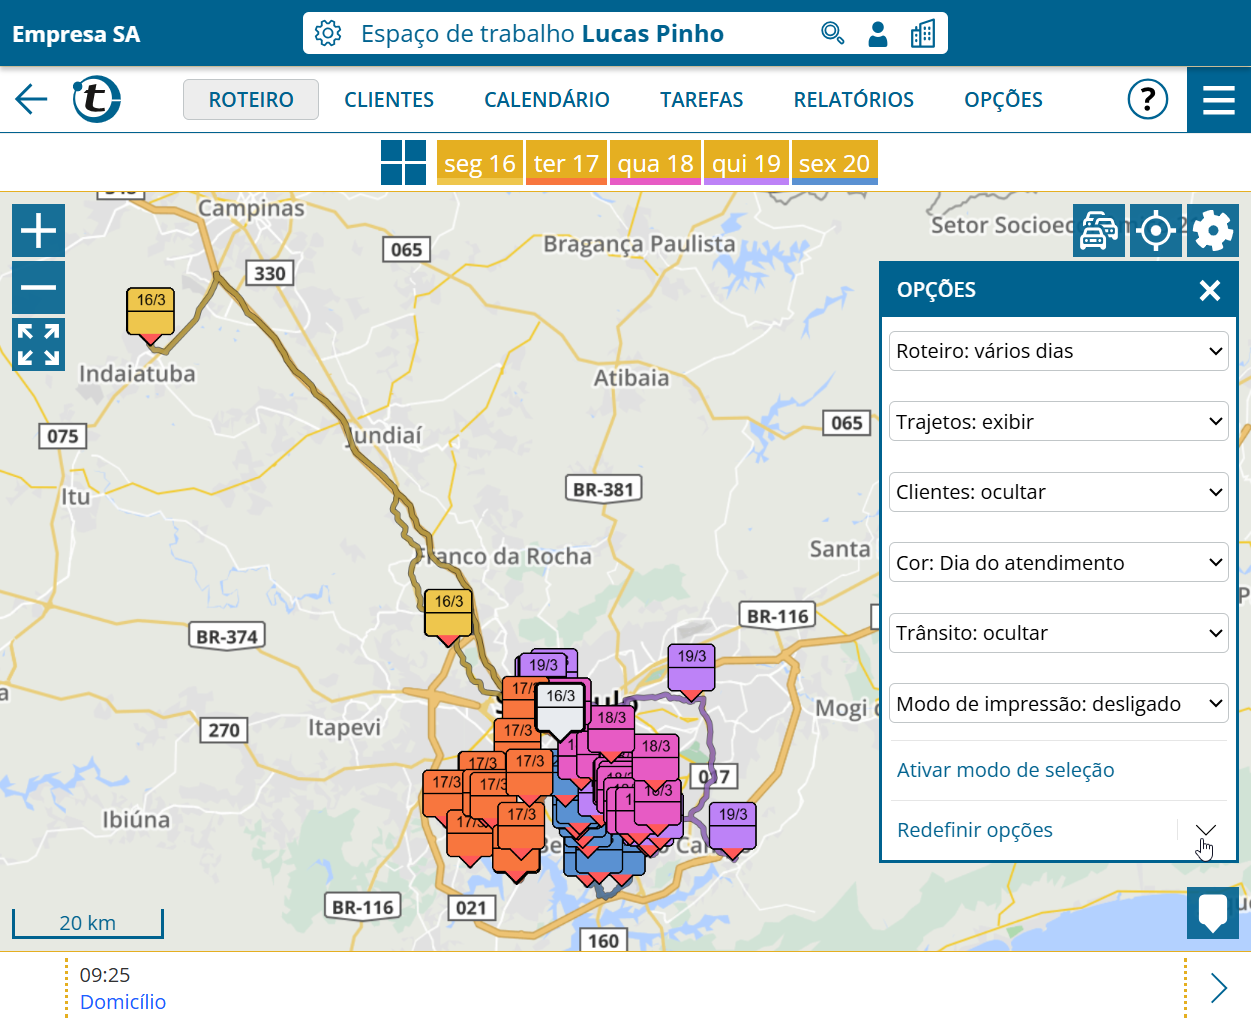Center map on current location
This screenshot has width=1251, height=1022.
[1155, 231]
